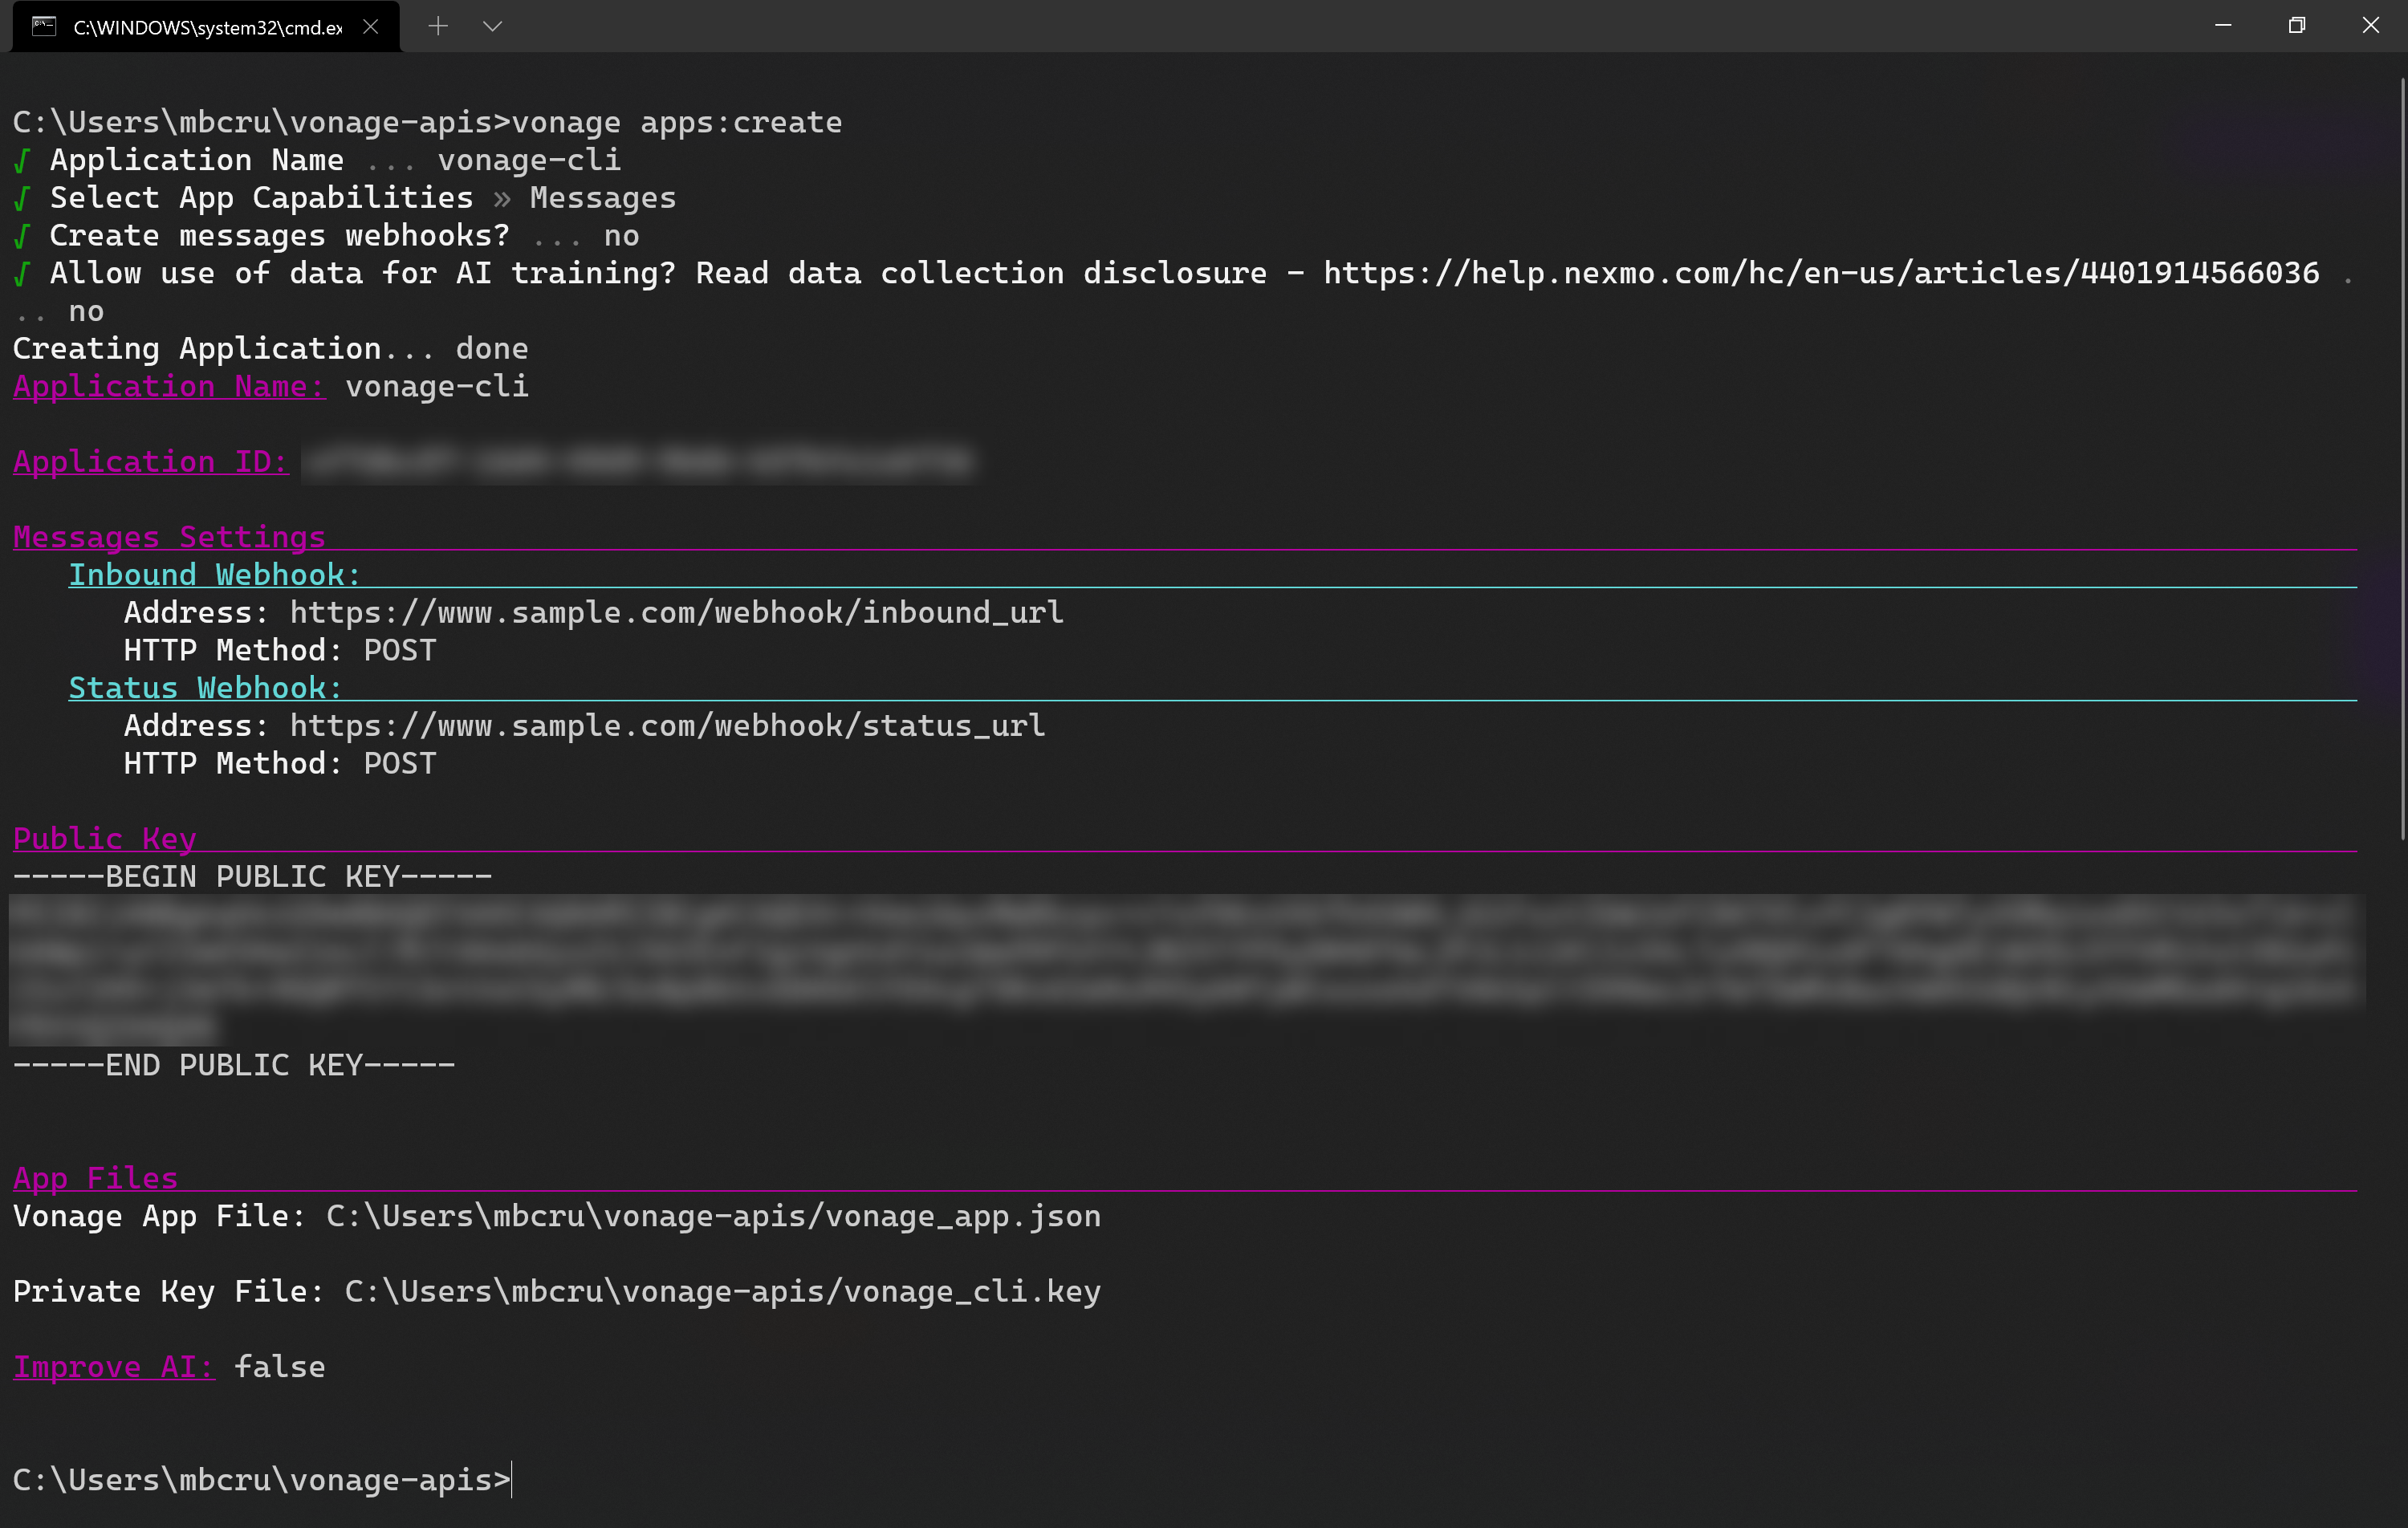Viewport: 2408px width, 1528px height.
Task: Open a new terminal tab with plus button
Action: 438,26
